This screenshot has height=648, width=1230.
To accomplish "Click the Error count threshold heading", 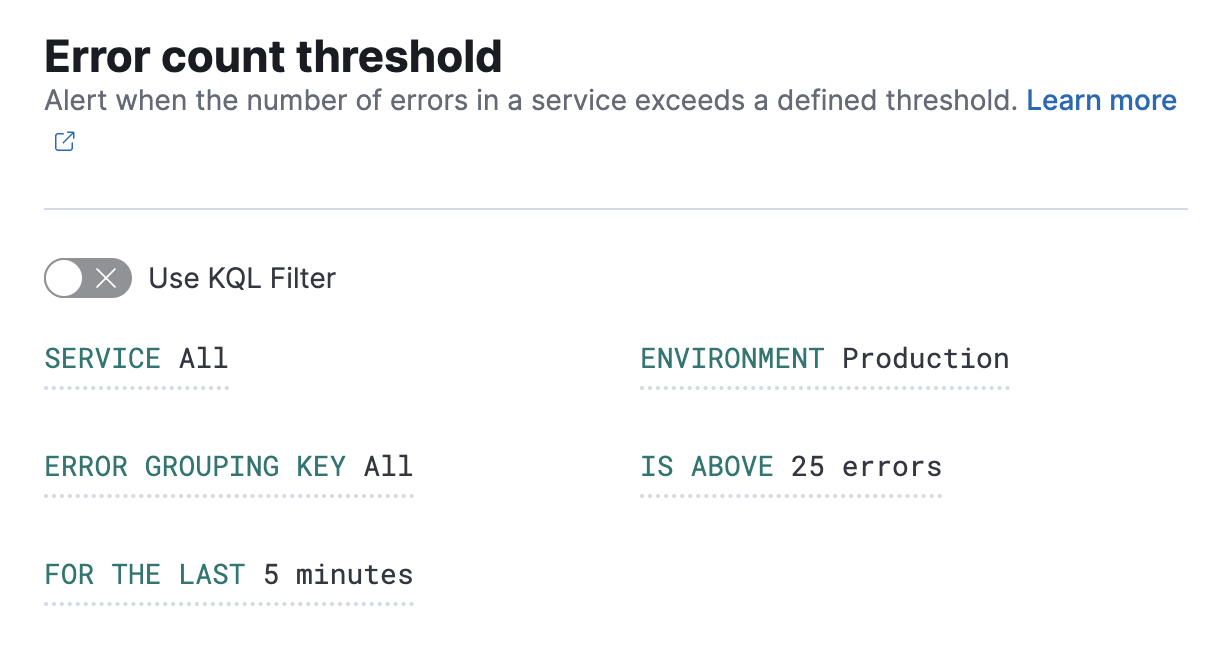I will click(x=272, y=56).
